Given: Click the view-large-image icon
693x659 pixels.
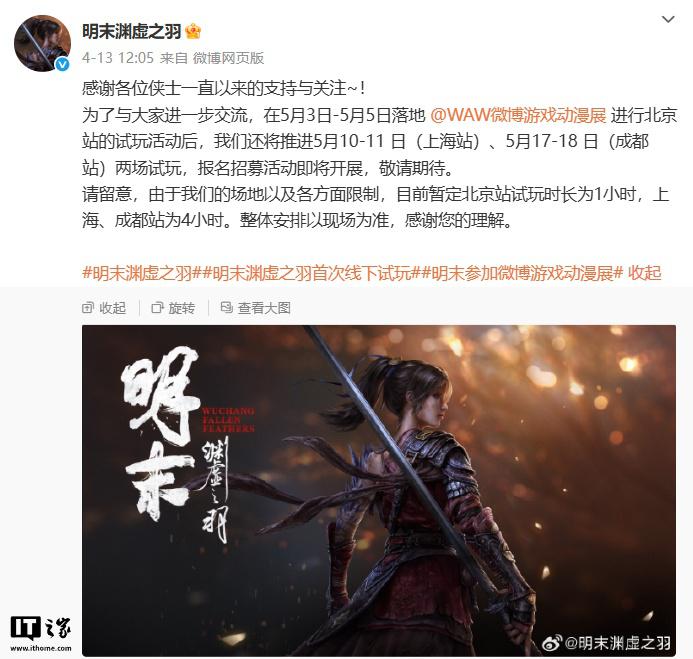Looking at the screenshot, I should (x=226, y=308).
